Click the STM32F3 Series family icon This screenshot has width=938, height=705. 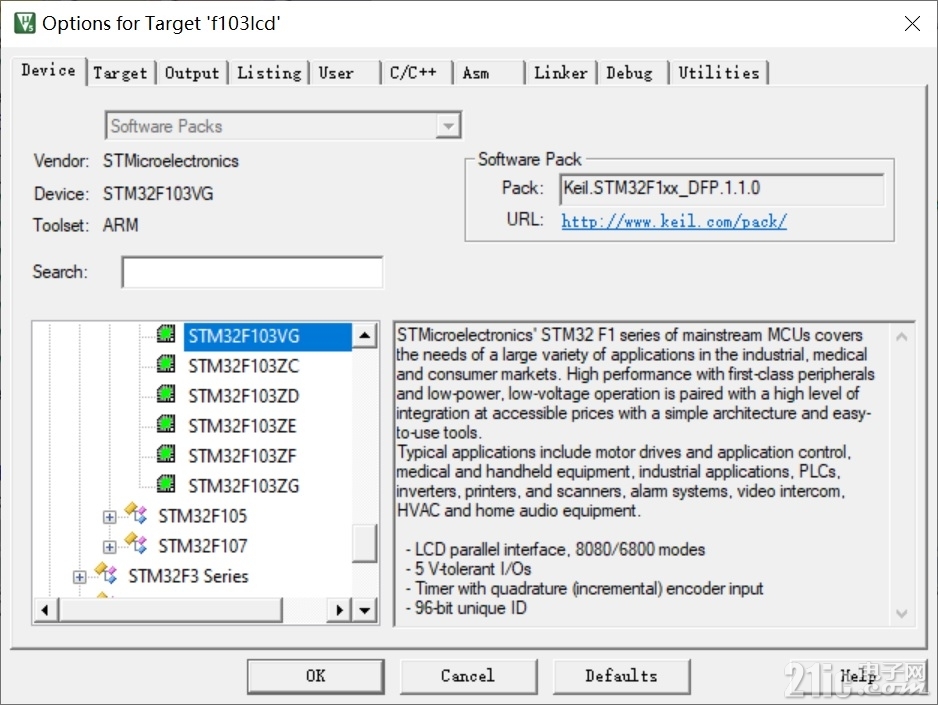[106, 573]
